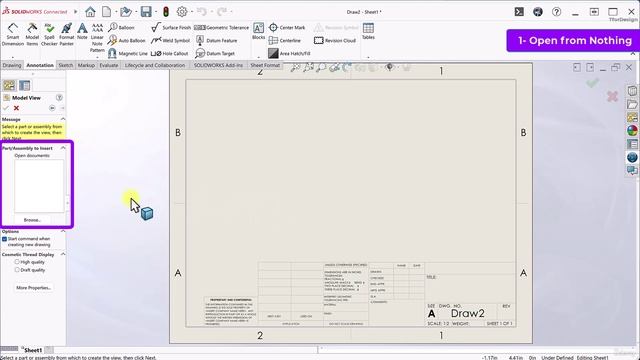Open the New document dropdown arrow
Image resolution: width=640 pixels, height=360 pixels.
pos(116,12)
